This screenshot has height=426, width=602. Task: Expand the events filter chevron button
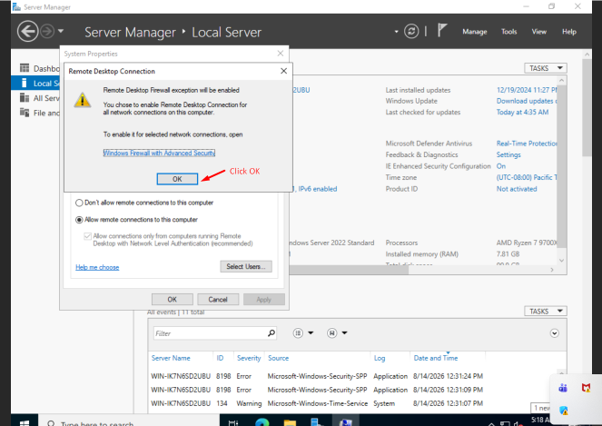(x=554, y=333)
